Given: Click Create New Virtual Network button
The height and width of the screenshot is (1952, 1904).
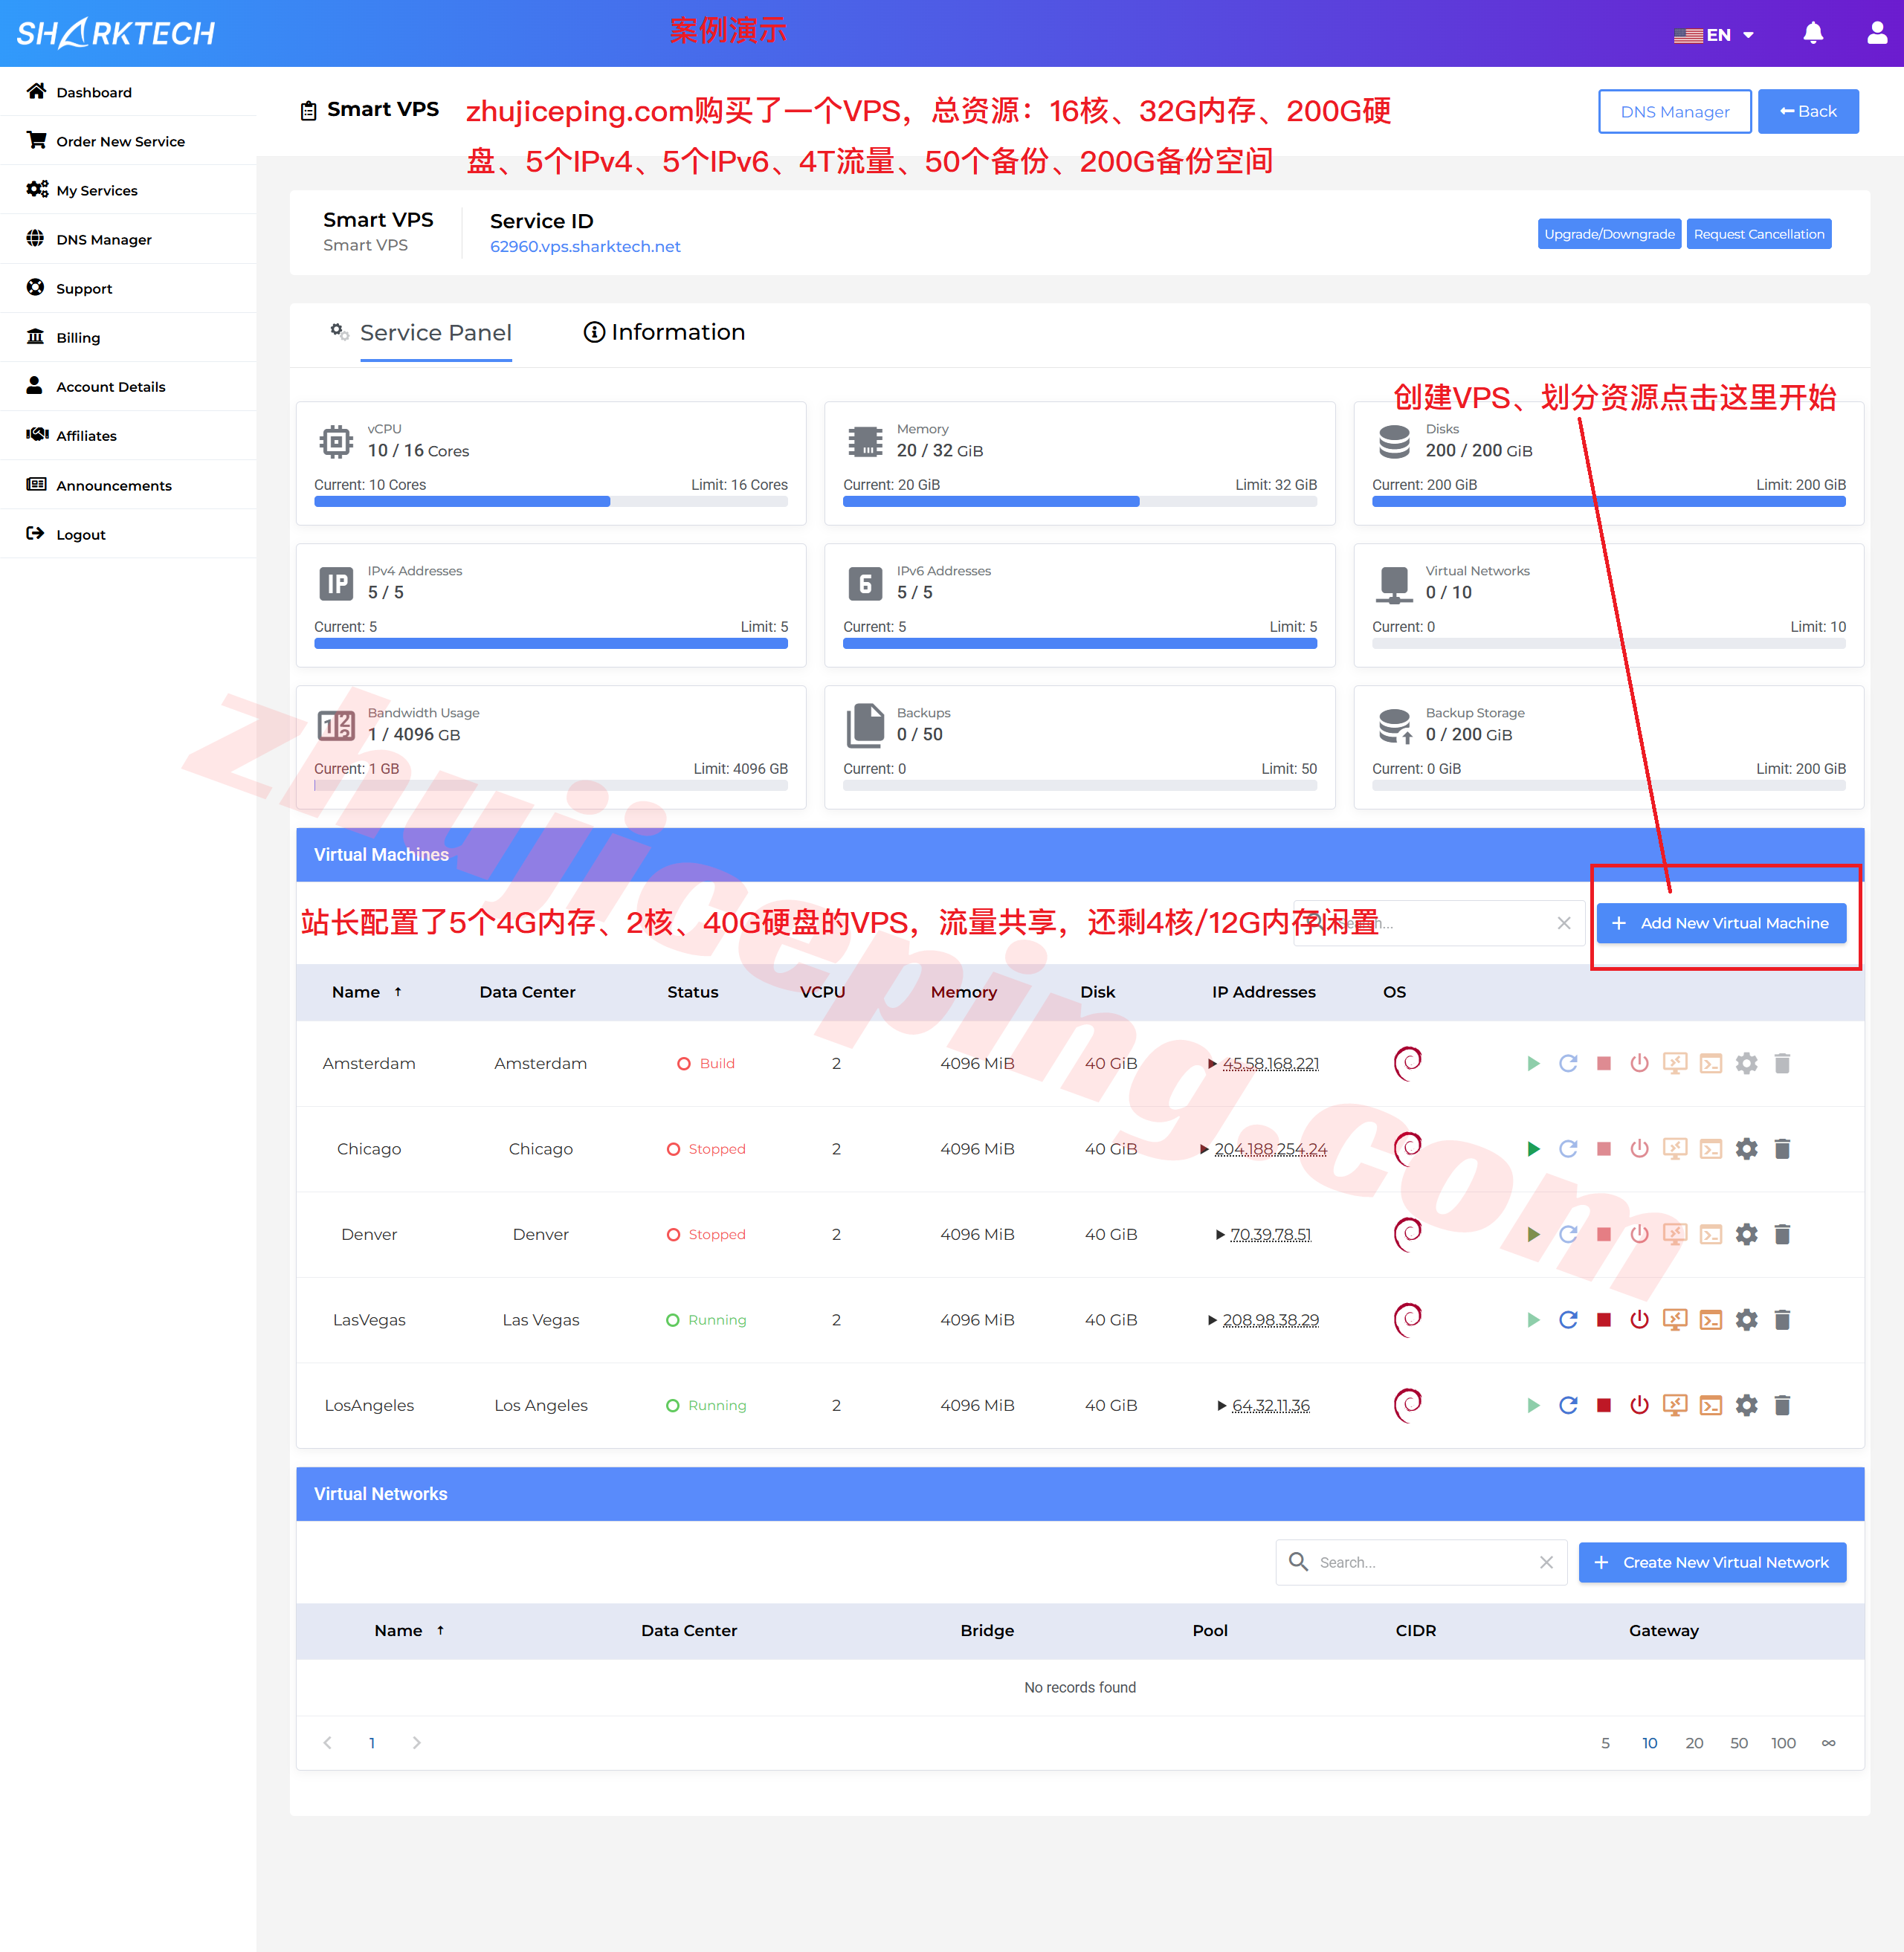Looking at the screenshot, I should (x=1712, y=1562).
